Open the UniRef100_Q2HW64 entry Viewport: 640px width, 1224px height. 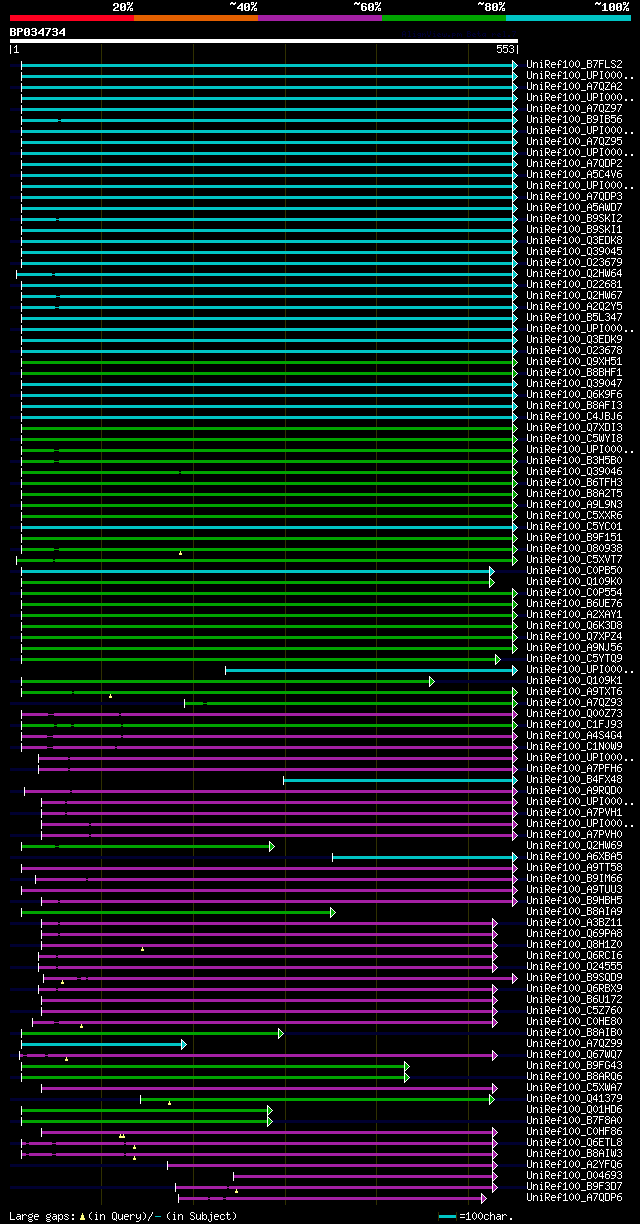point(575,274)
